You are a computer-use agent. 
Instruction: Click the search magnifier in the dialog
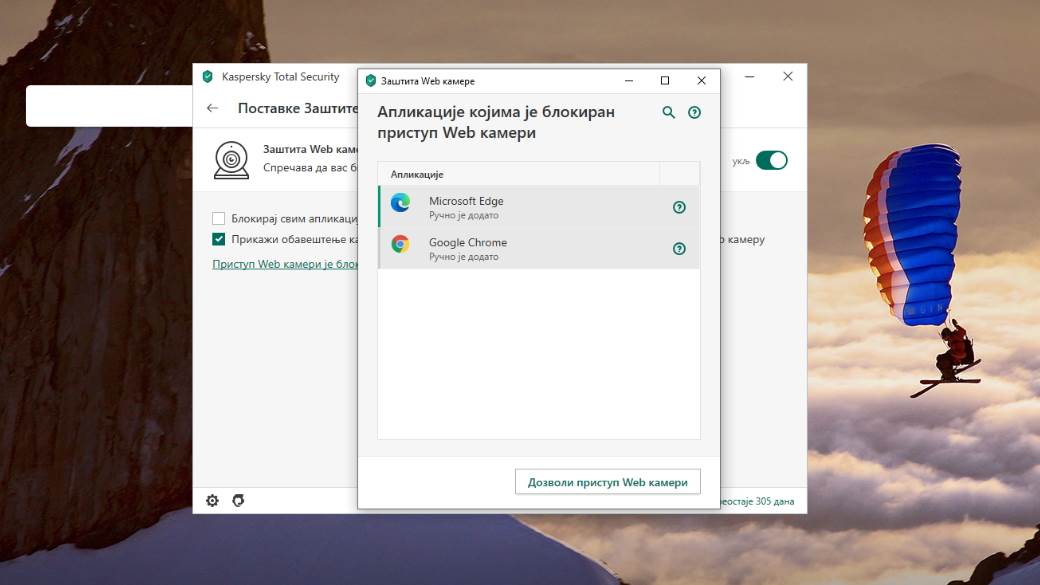[x=667, y=112]
